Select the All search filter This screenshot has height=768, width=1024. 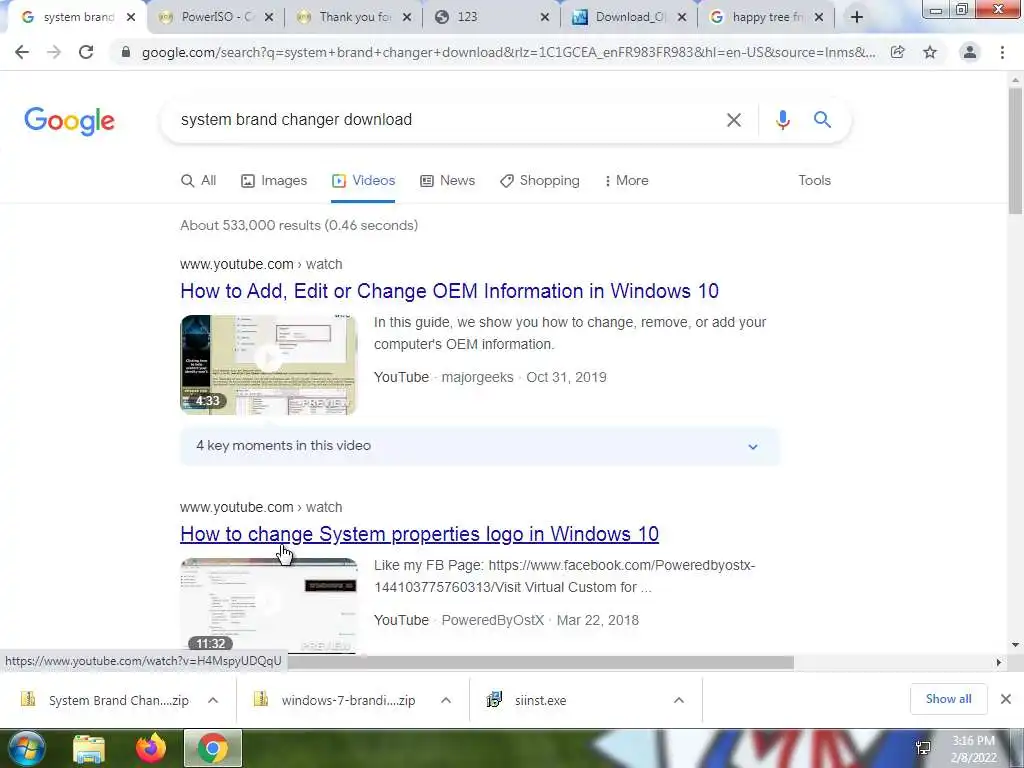pos(199,181)
